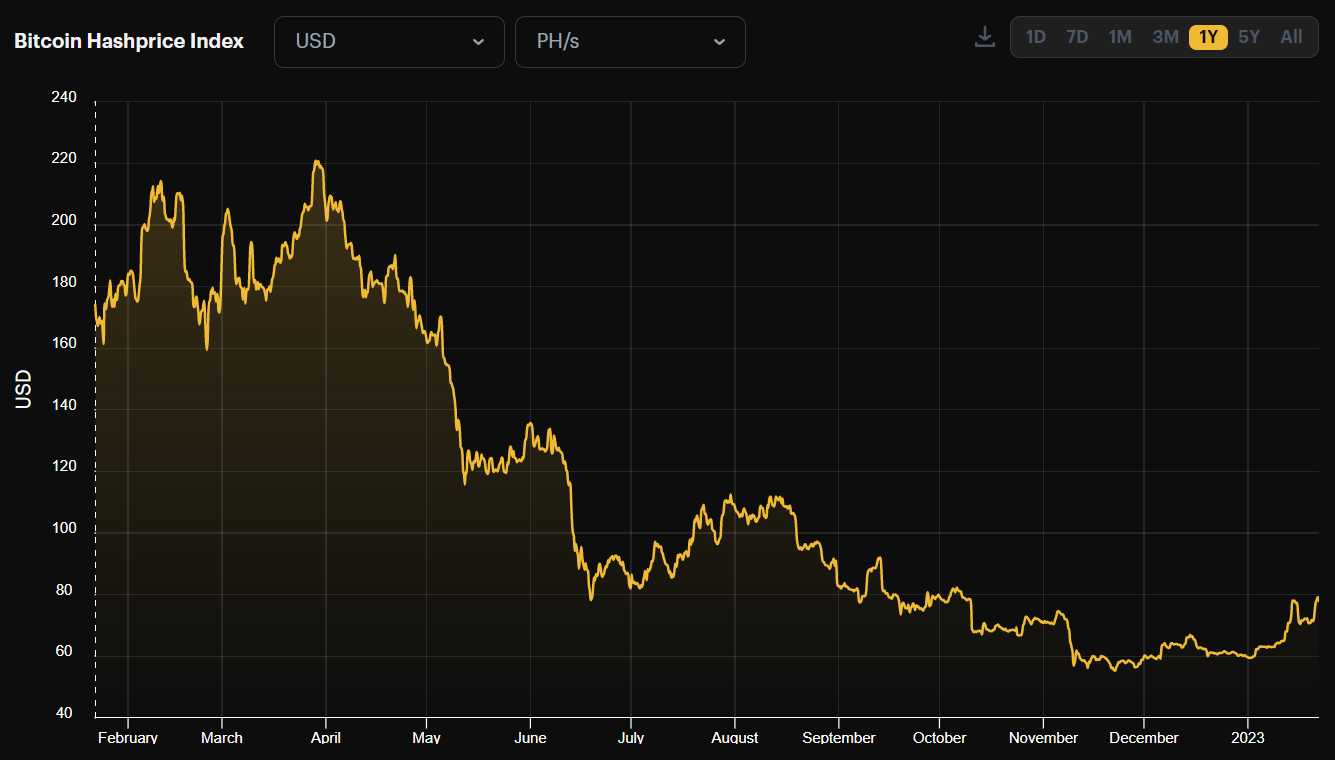Click the August label on the x-axis
This screenshot has height=760, width=1335.
(x=735, y=738)
